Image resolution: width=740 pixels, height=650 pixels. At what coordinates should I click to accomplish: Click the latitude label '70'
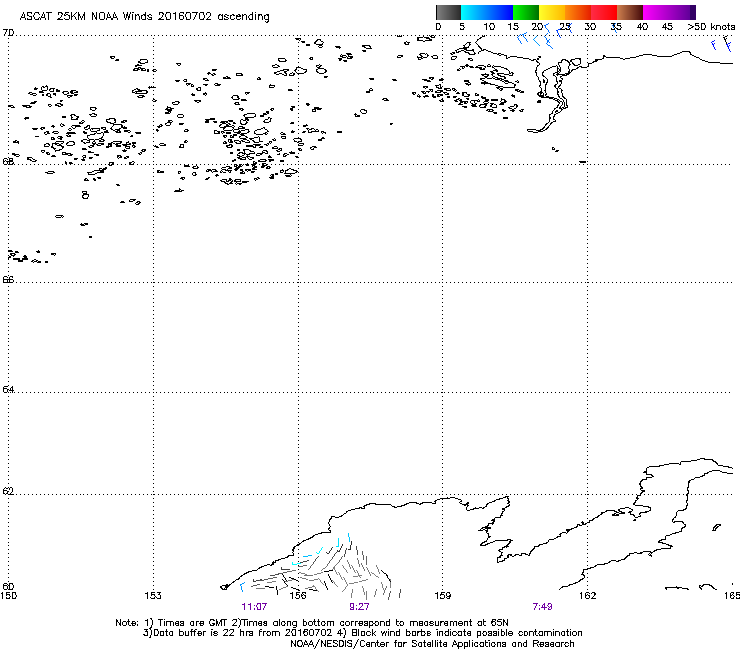pos(8,33)
